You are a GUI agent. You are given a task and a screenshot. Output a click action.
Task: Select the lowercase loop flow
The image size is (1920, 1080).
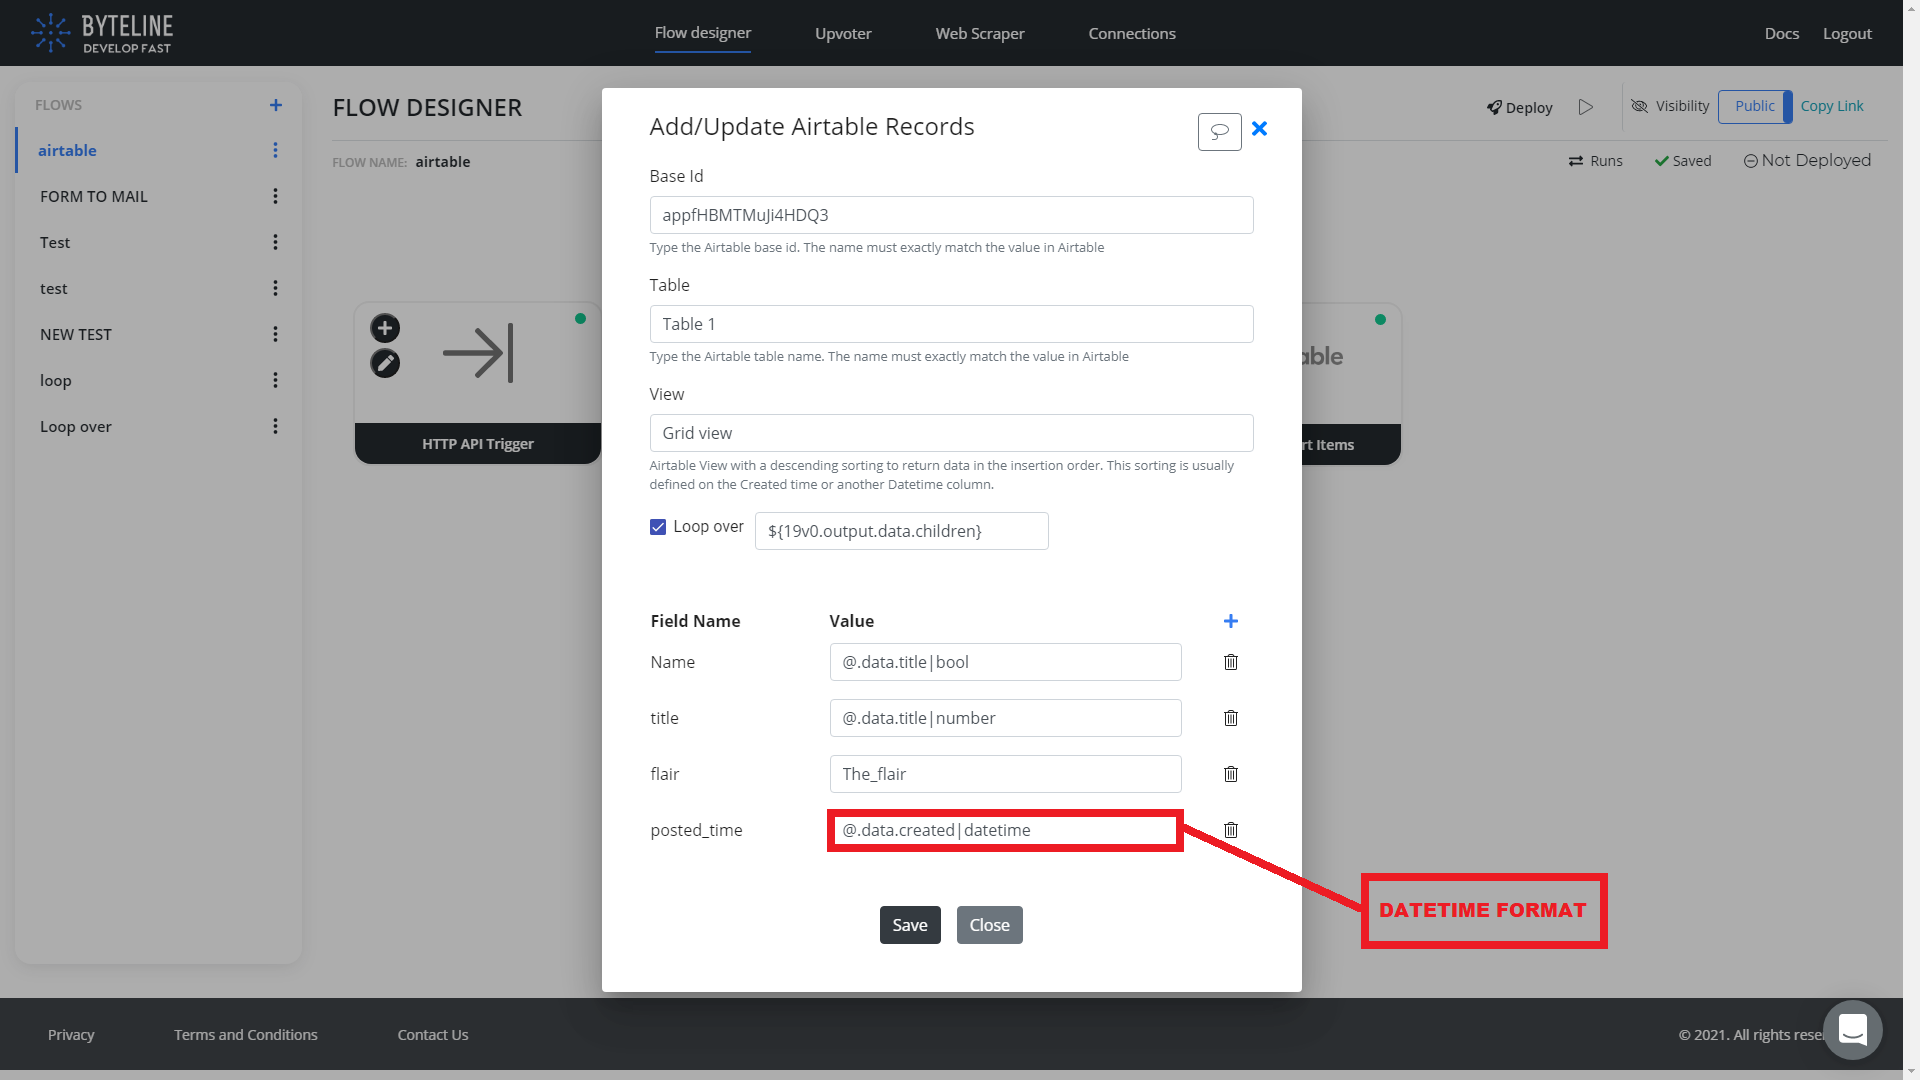coord(56,380)
